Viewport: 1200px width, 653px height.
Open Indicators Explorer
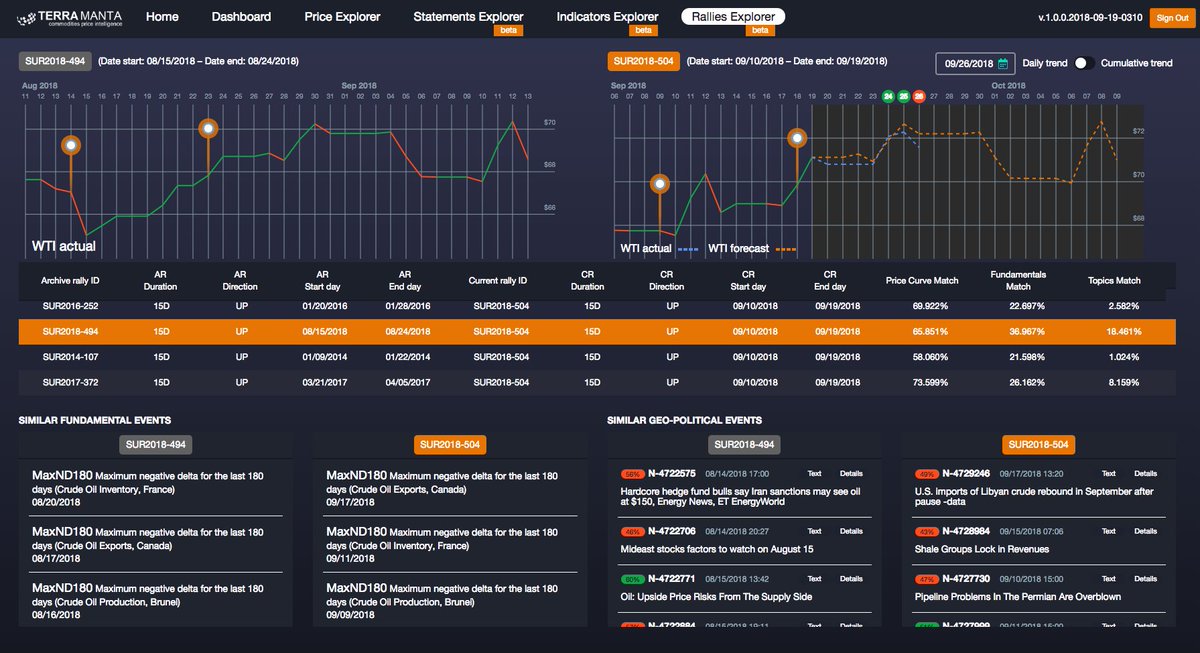coord(606,16)
